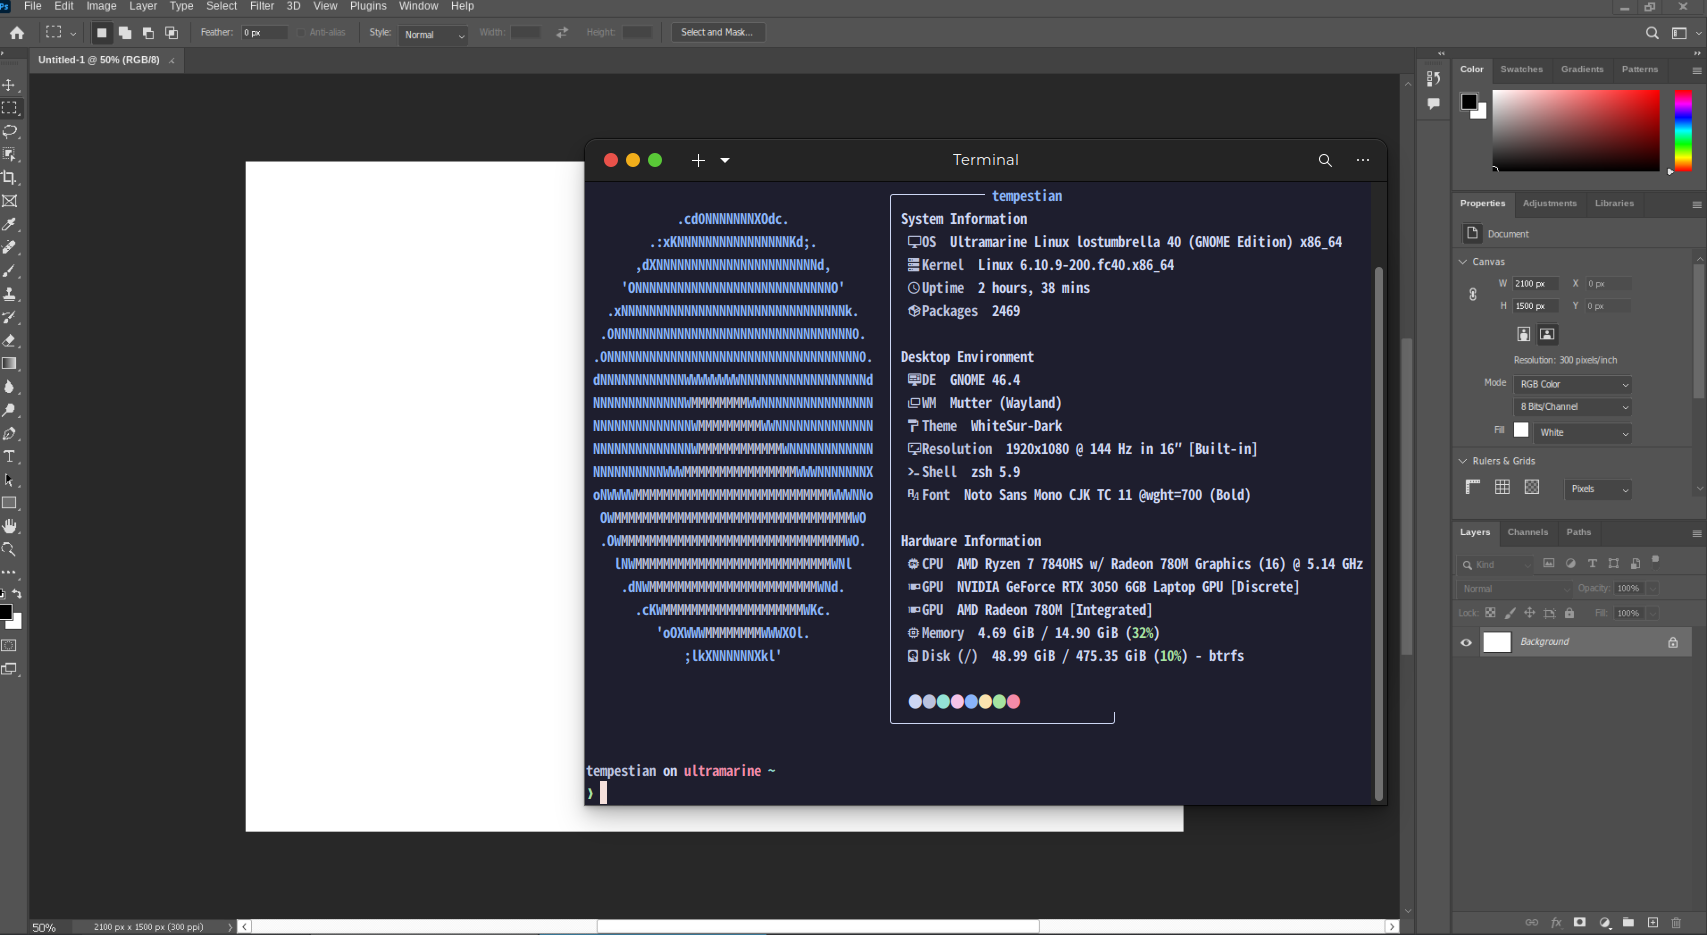
Task: Open the Plugins menu
Action: (x=368, y=6)
